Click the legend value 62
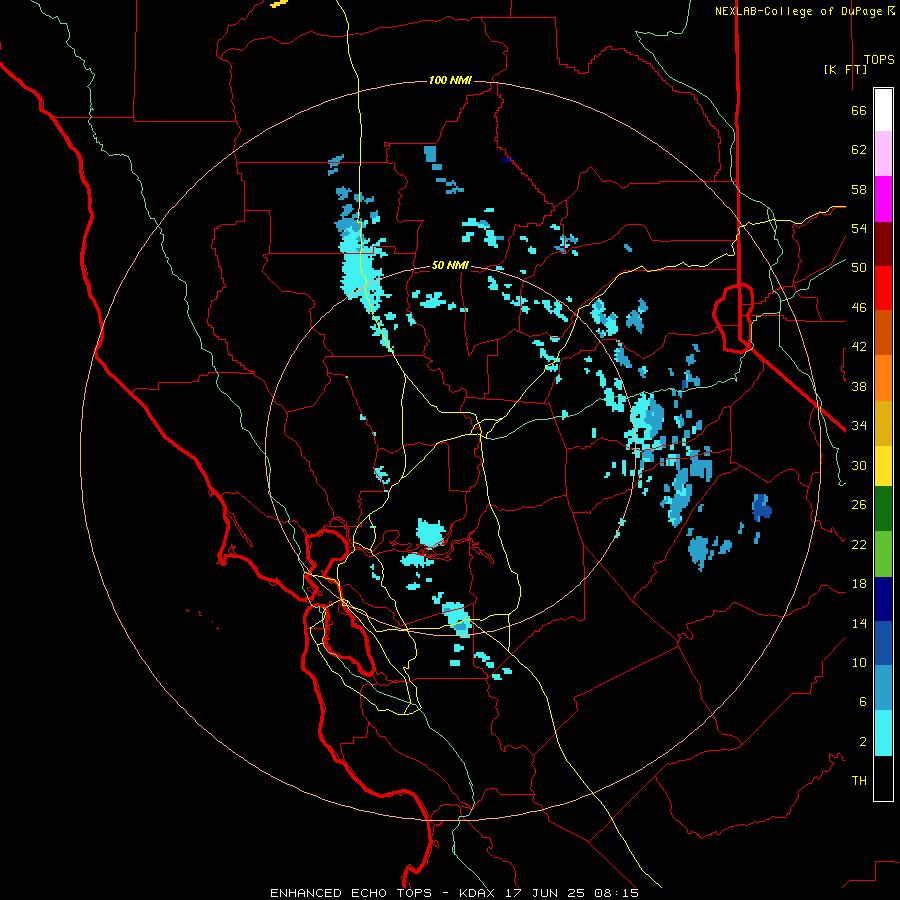The width and height of the screenshot is (900, 900). coord(859,150)
